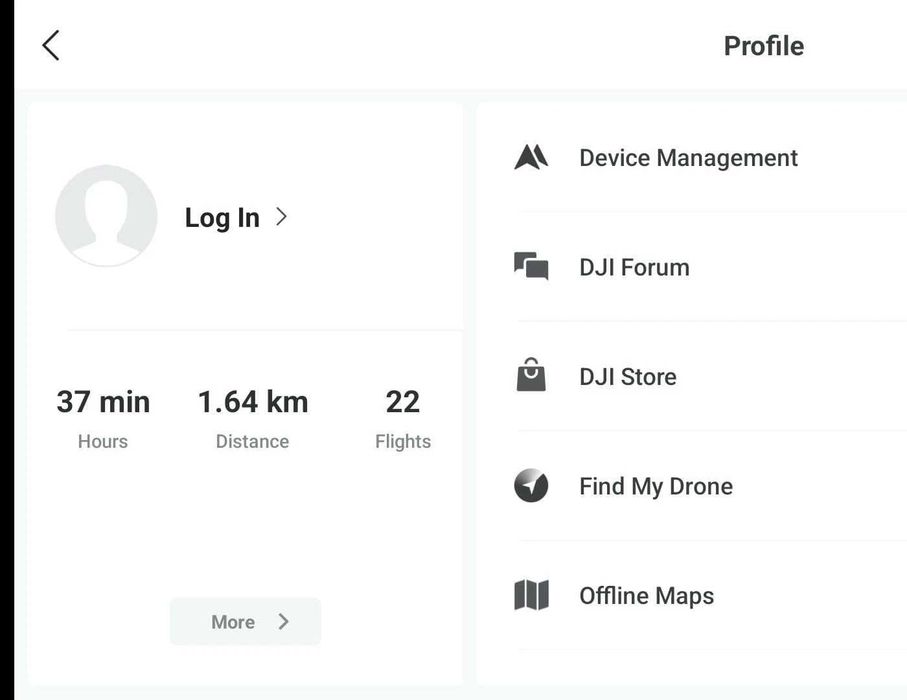Click the Profile page title
907x700 pixels.
click(764, 46)
